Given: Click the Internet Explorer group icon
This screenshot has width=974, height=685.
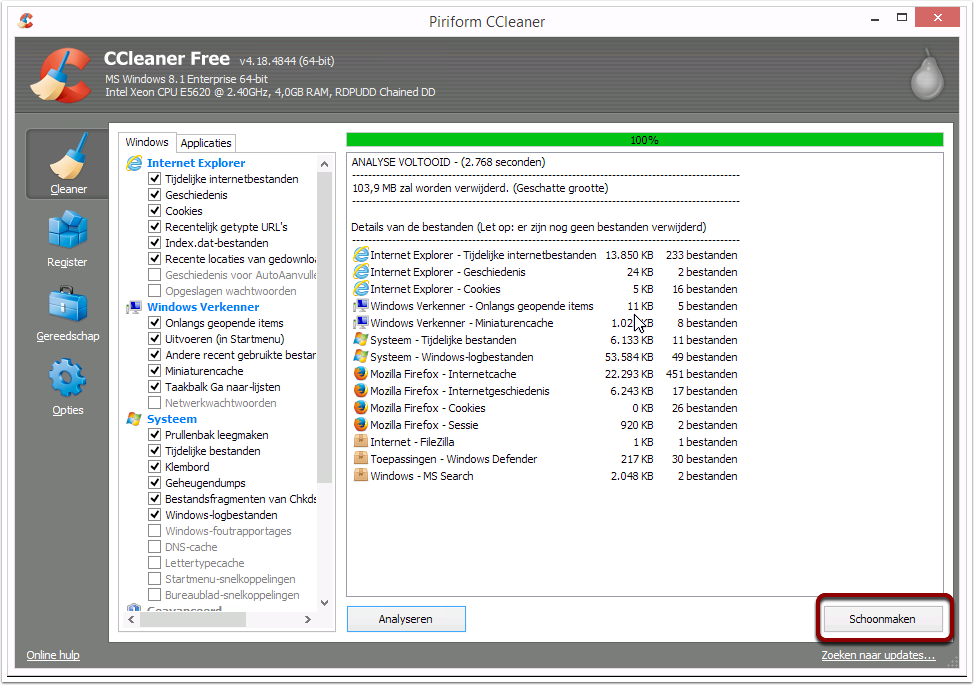Looking at the screenshot, I should [134, 163].
